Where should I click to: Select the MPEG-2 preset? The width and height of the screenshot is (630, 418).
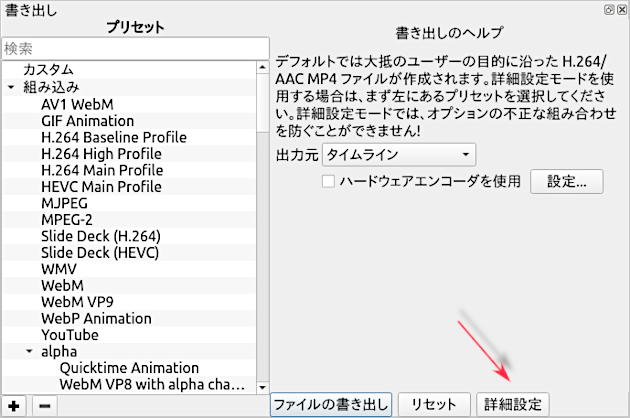pos(67,219)
